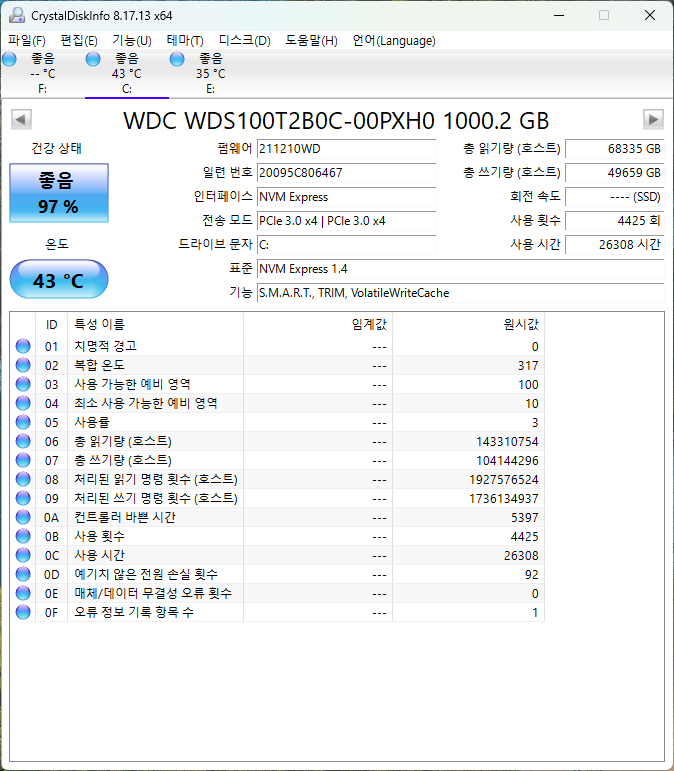Click status orb of row 0A 컨트롤러 바쁜 시간
The width and height of the screenshot is (674, 771).
click(x=23, y=517)
